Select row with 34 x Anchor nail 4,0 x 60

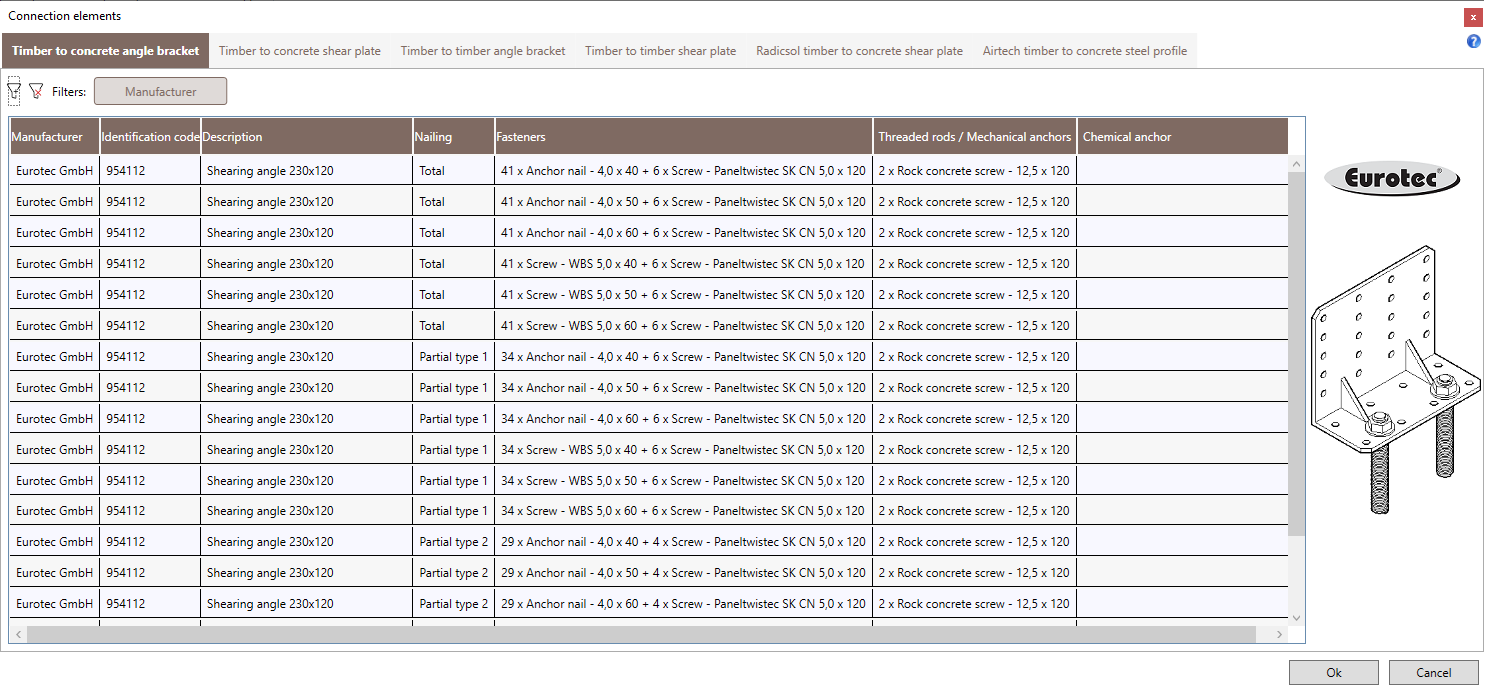[x=649, y=419]
